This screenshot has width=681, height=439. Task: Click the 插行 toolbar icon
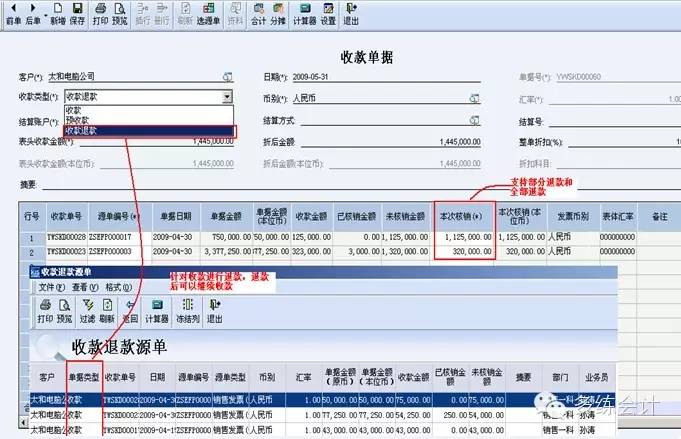tap(142, 14)
